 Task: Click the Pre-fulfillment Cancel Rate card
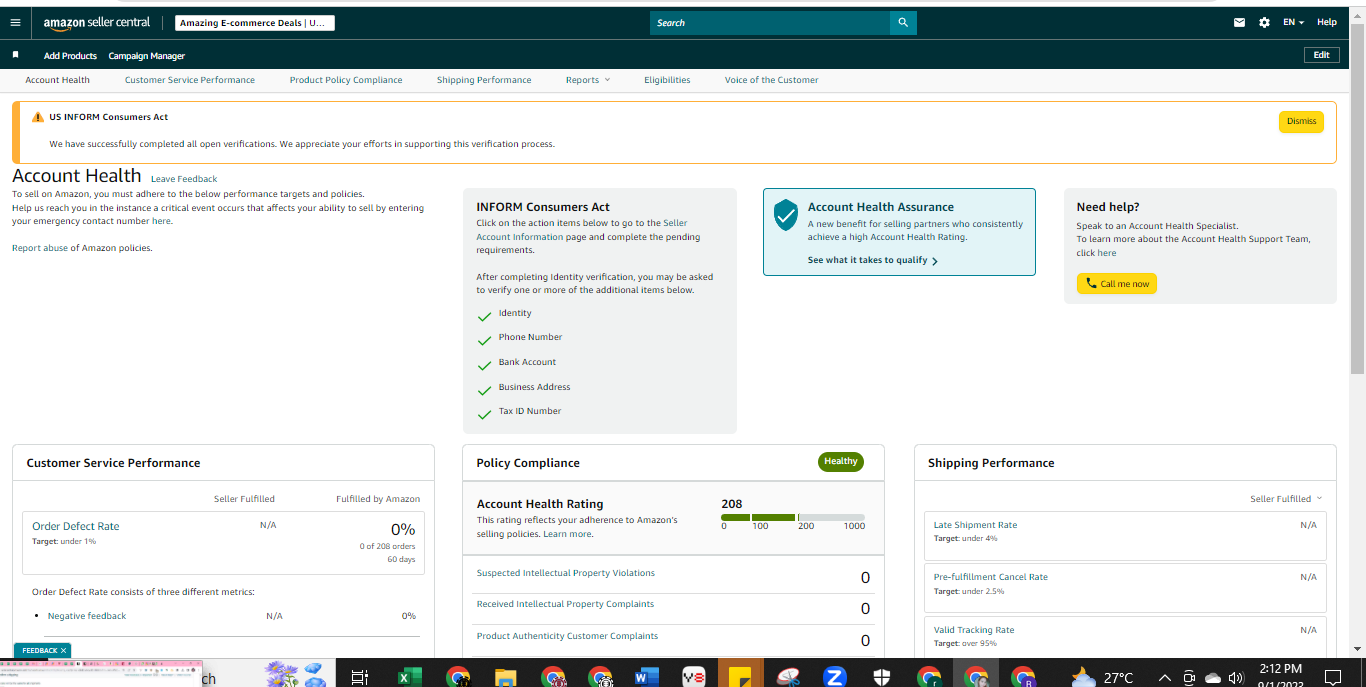point(1125,587)
